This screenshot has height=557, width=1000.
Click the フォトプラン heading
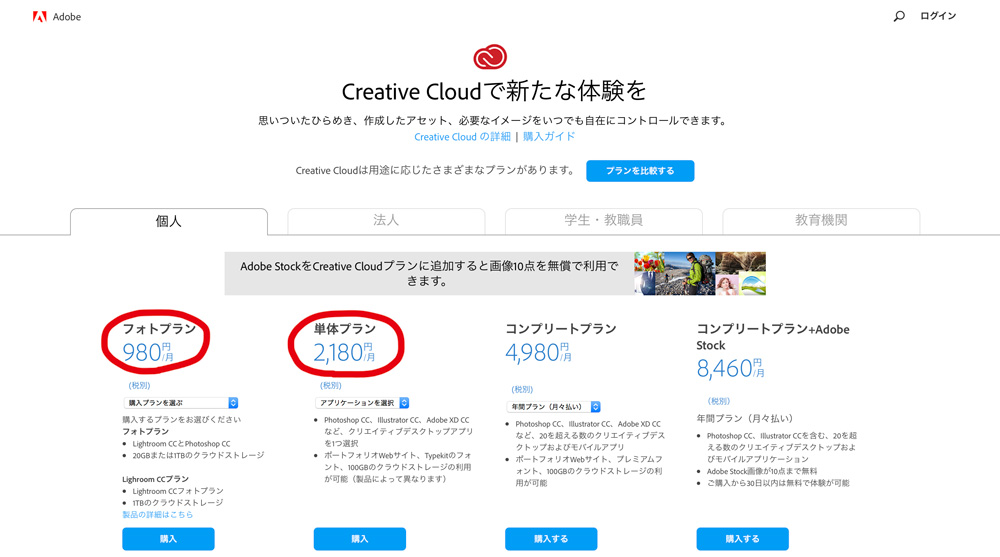(x=159, y=329)
